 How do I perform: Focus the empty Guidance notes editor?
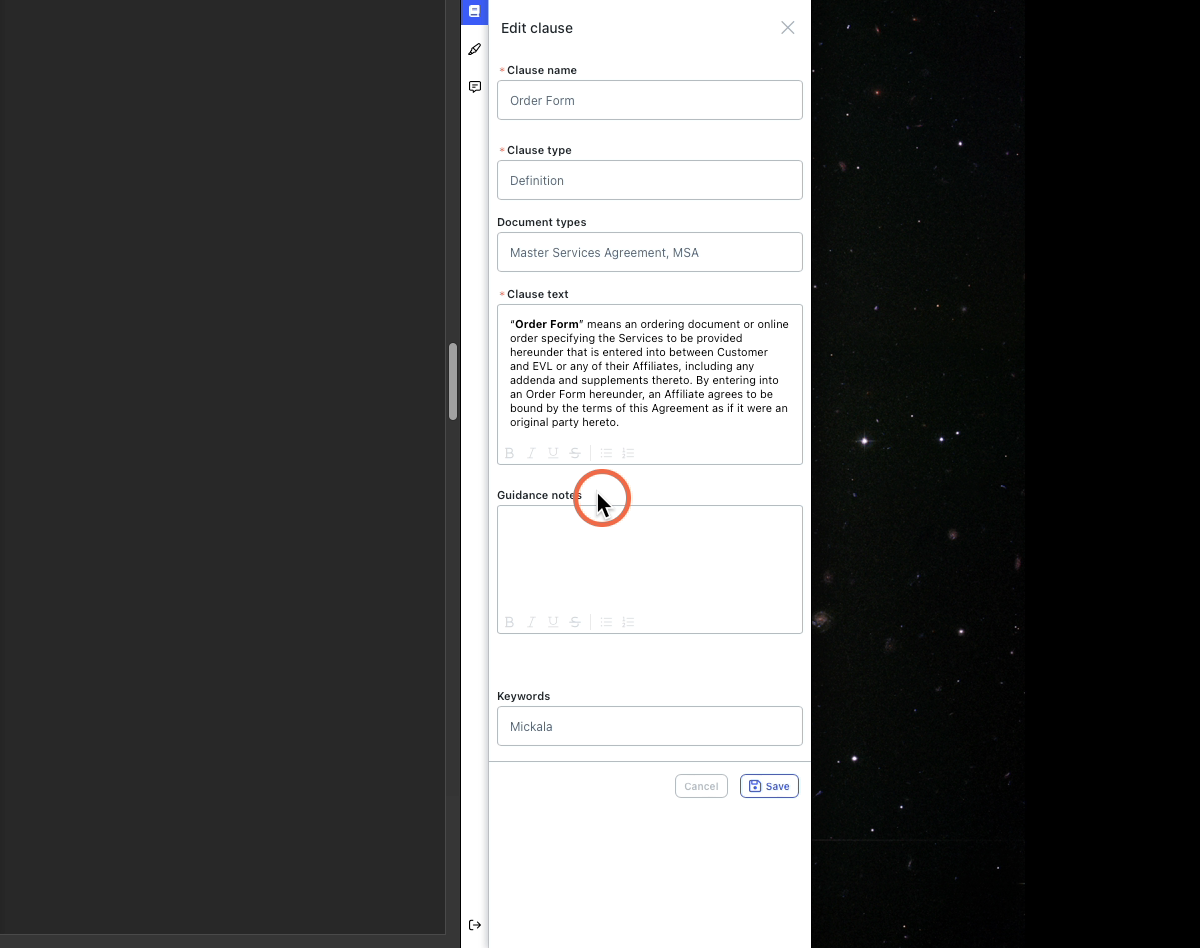tap(650, 558)
